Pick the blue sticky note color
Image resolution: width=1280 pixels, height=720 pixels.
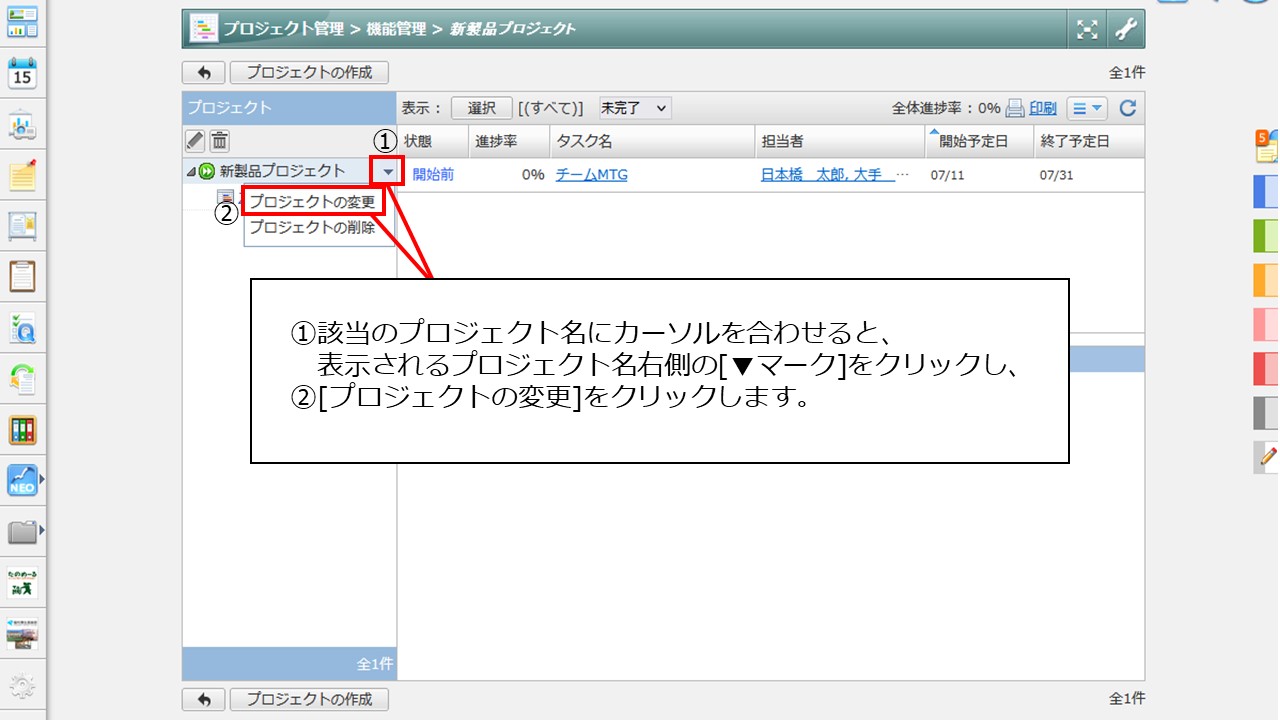pyautogui.click(x=1267, y=191)
